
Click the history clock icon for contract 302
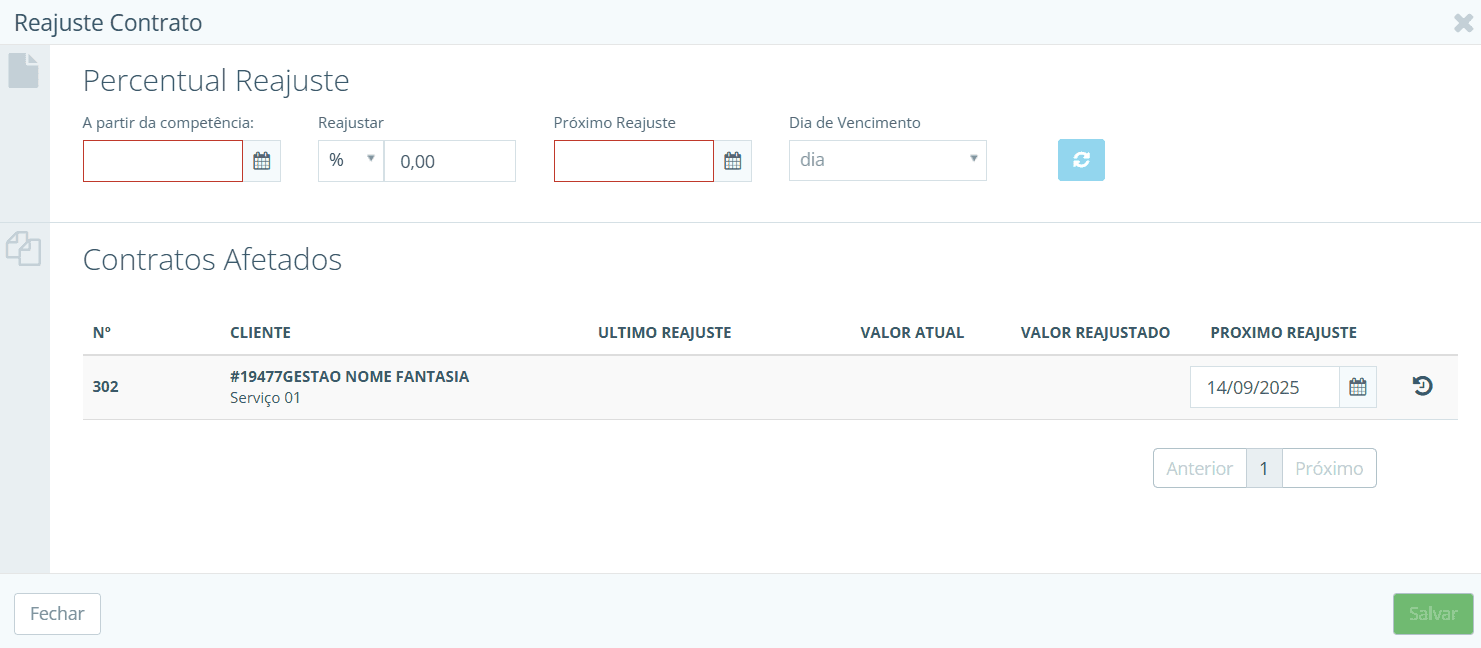[x=1422, y=386]
